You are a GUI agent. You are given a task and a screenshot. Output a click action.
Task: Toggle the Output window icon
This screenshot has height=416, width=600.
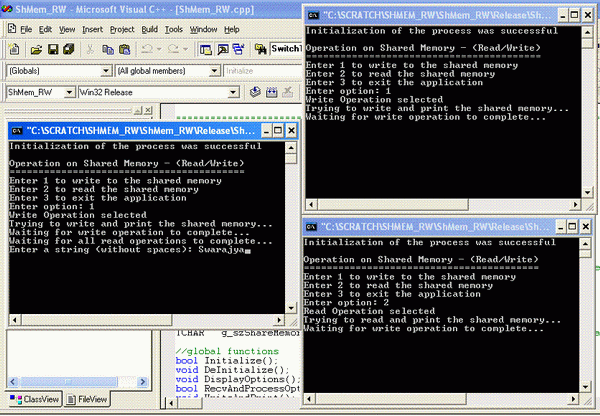223,49
